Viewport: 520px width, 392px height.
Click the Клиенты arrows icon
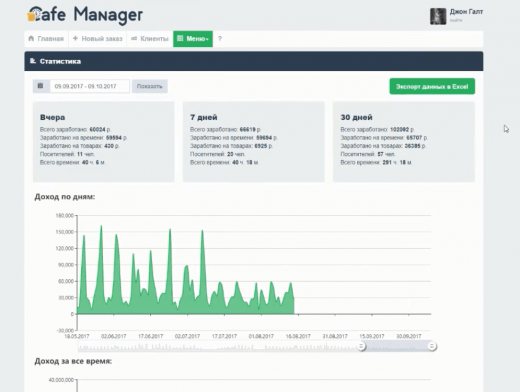pyautogui.click(x=134, y=38)
